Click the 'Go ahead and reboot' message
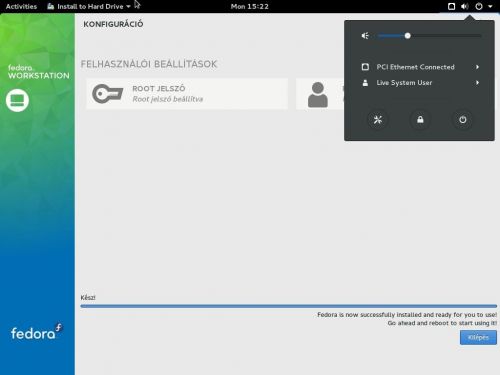Image resolution: width=500 pixels, height=375 pixels. coord(442,323)
